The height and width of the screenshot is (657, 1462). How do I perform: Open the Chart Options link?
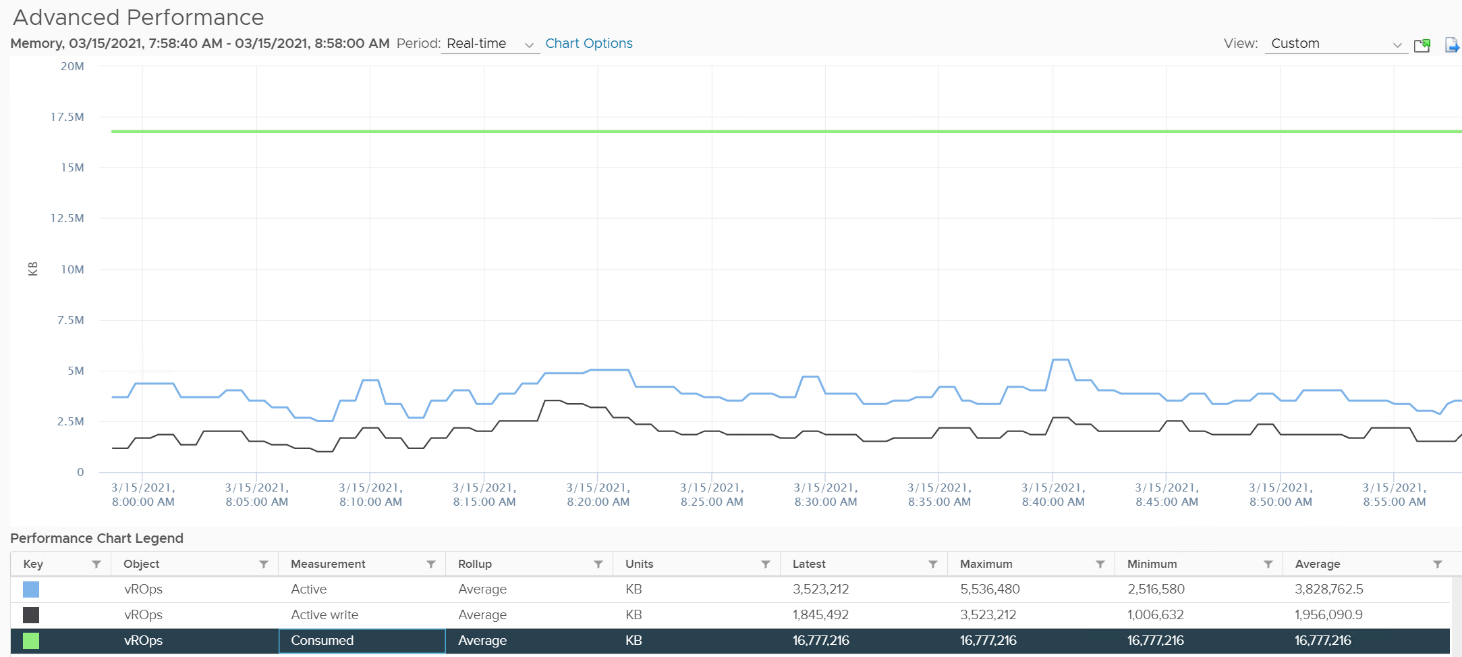coord(589,43)
